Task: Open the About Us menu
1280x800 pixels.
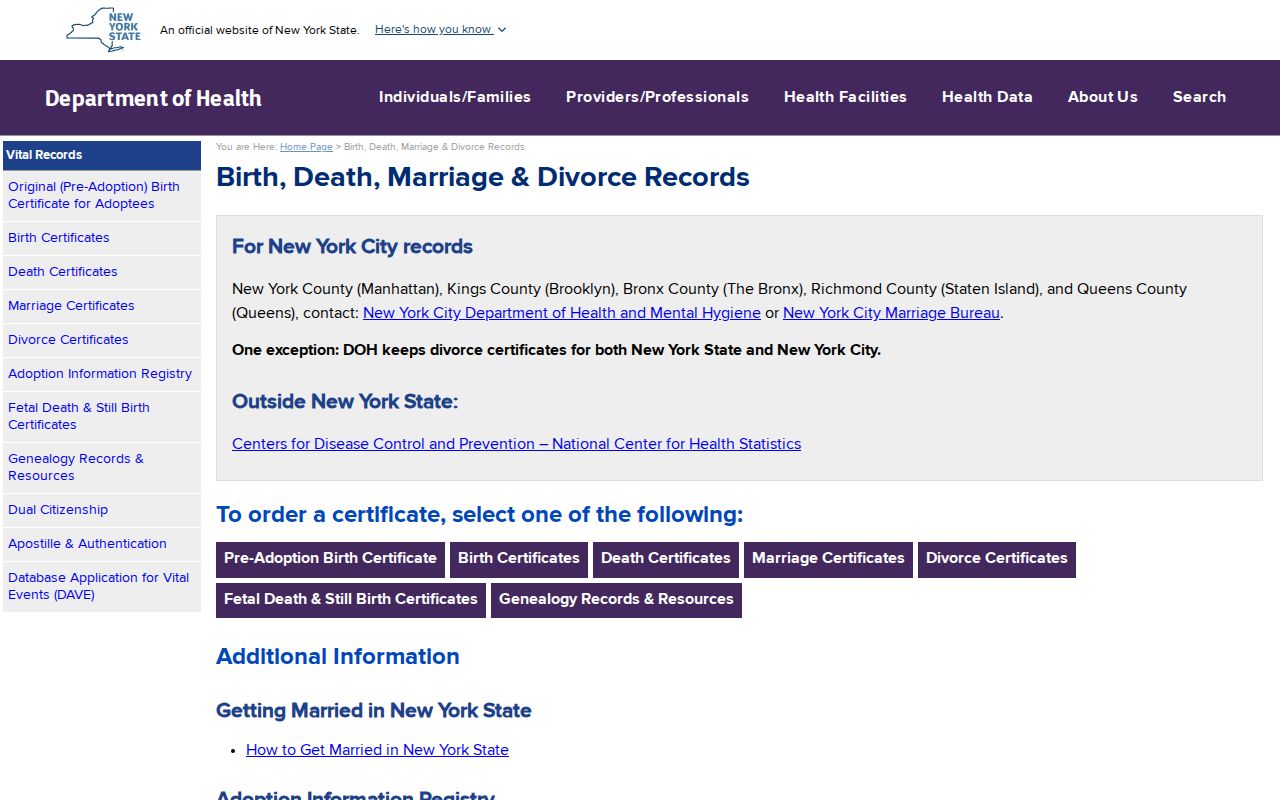Action: 1103,97
